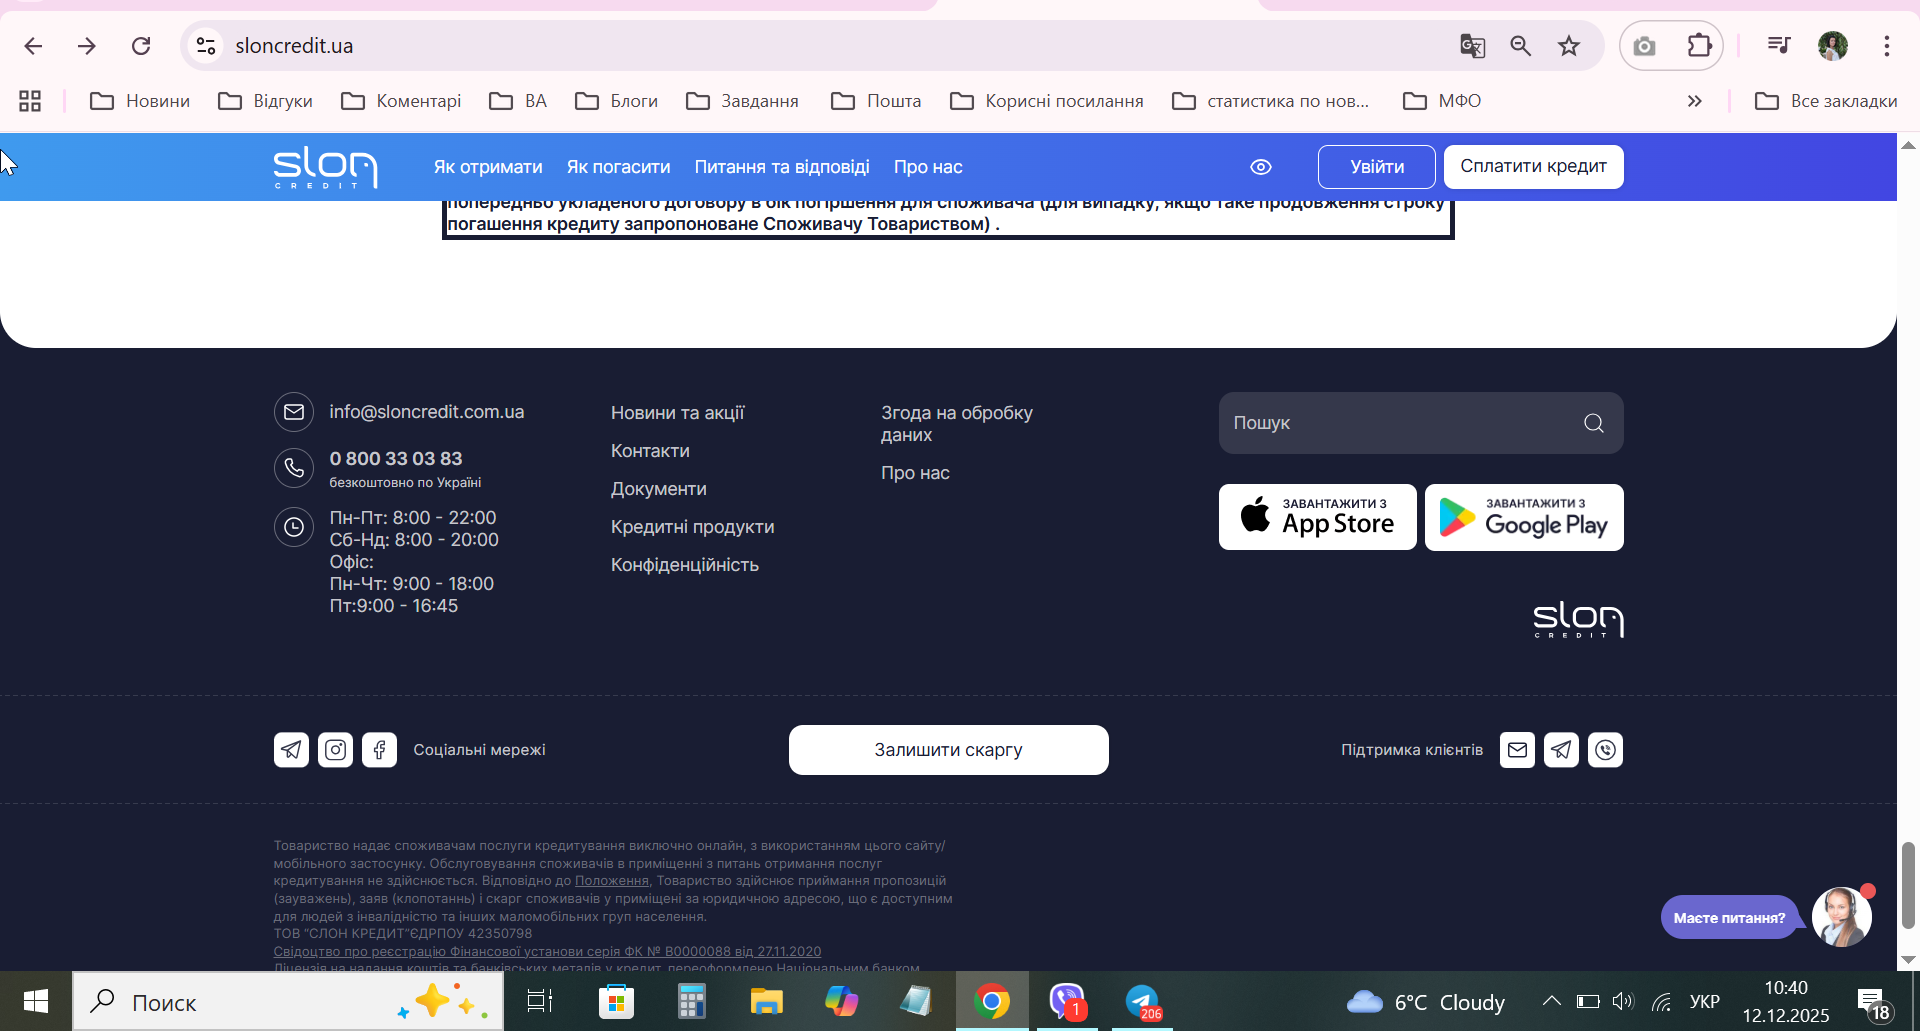The image size is (1920, 1031).
Task: Open the media controls icon
Action: (x=1778, y=46)
